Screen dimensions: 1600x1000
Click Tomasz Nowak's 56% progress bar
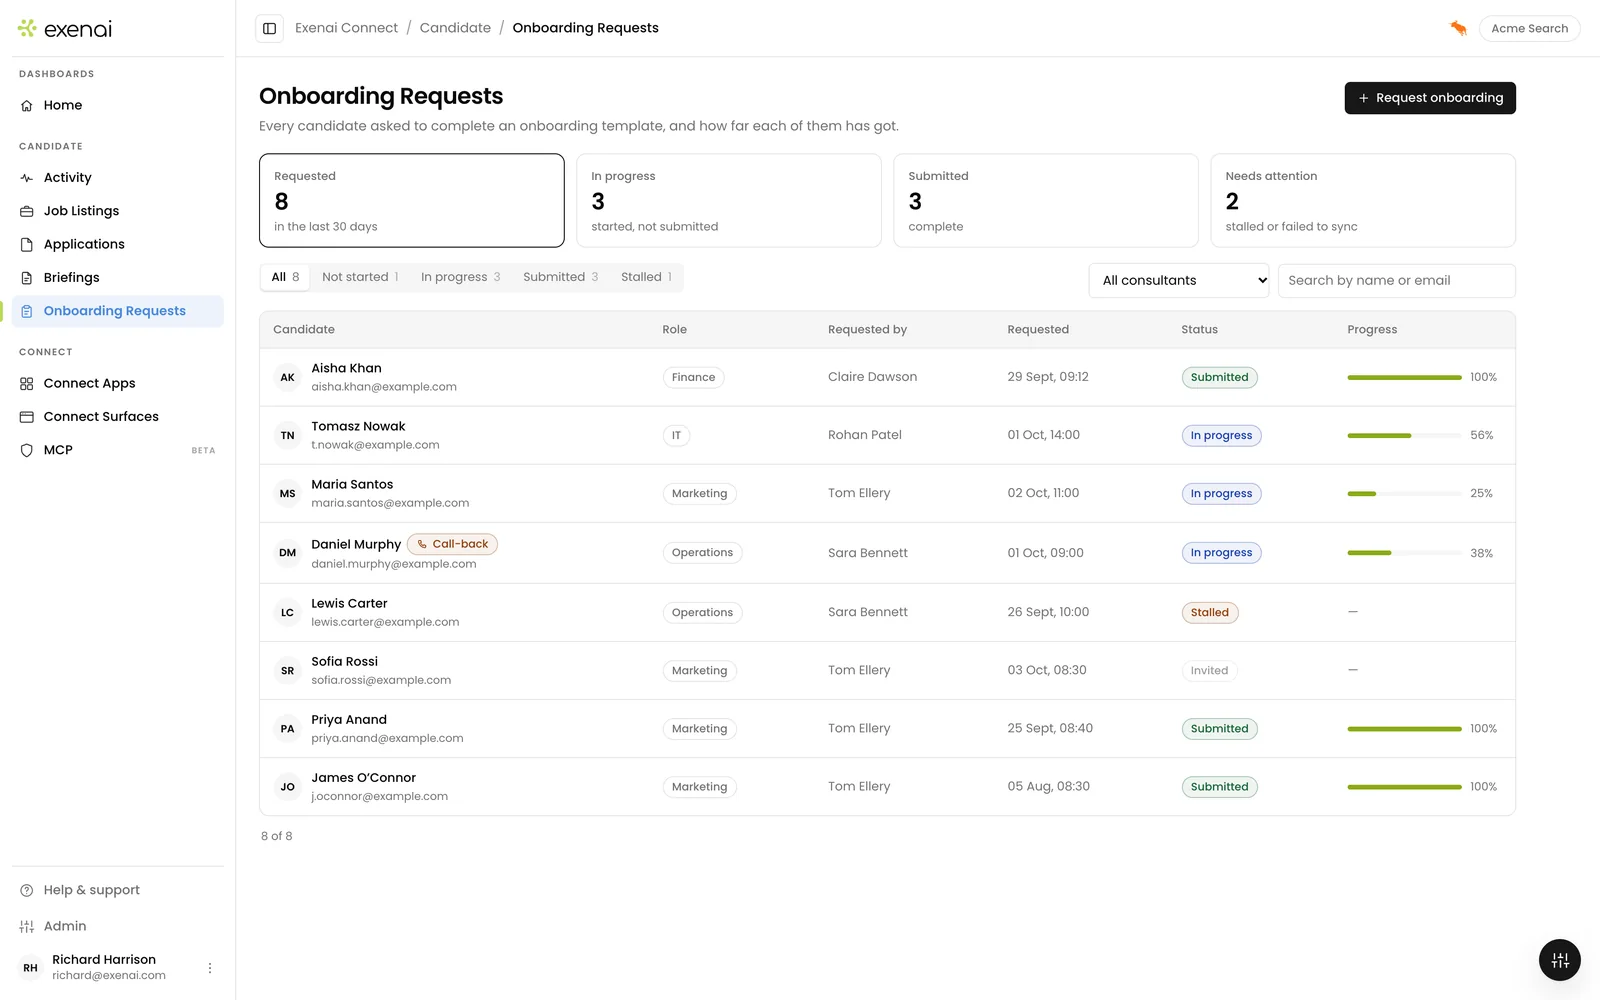pyautogui.click(x=1404, y=436)
